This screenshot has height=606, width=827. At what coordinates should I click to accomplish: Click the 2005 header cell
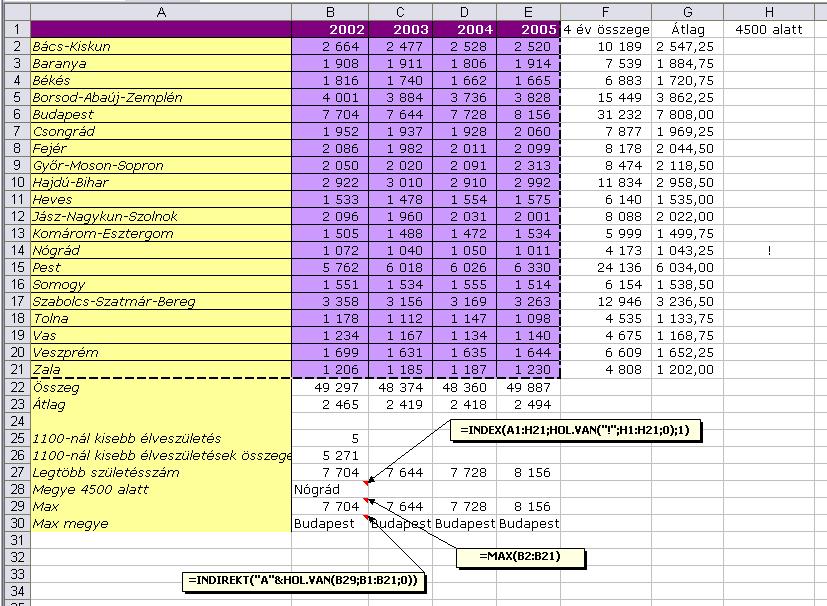pyautogui.click(x=528, y=30)
